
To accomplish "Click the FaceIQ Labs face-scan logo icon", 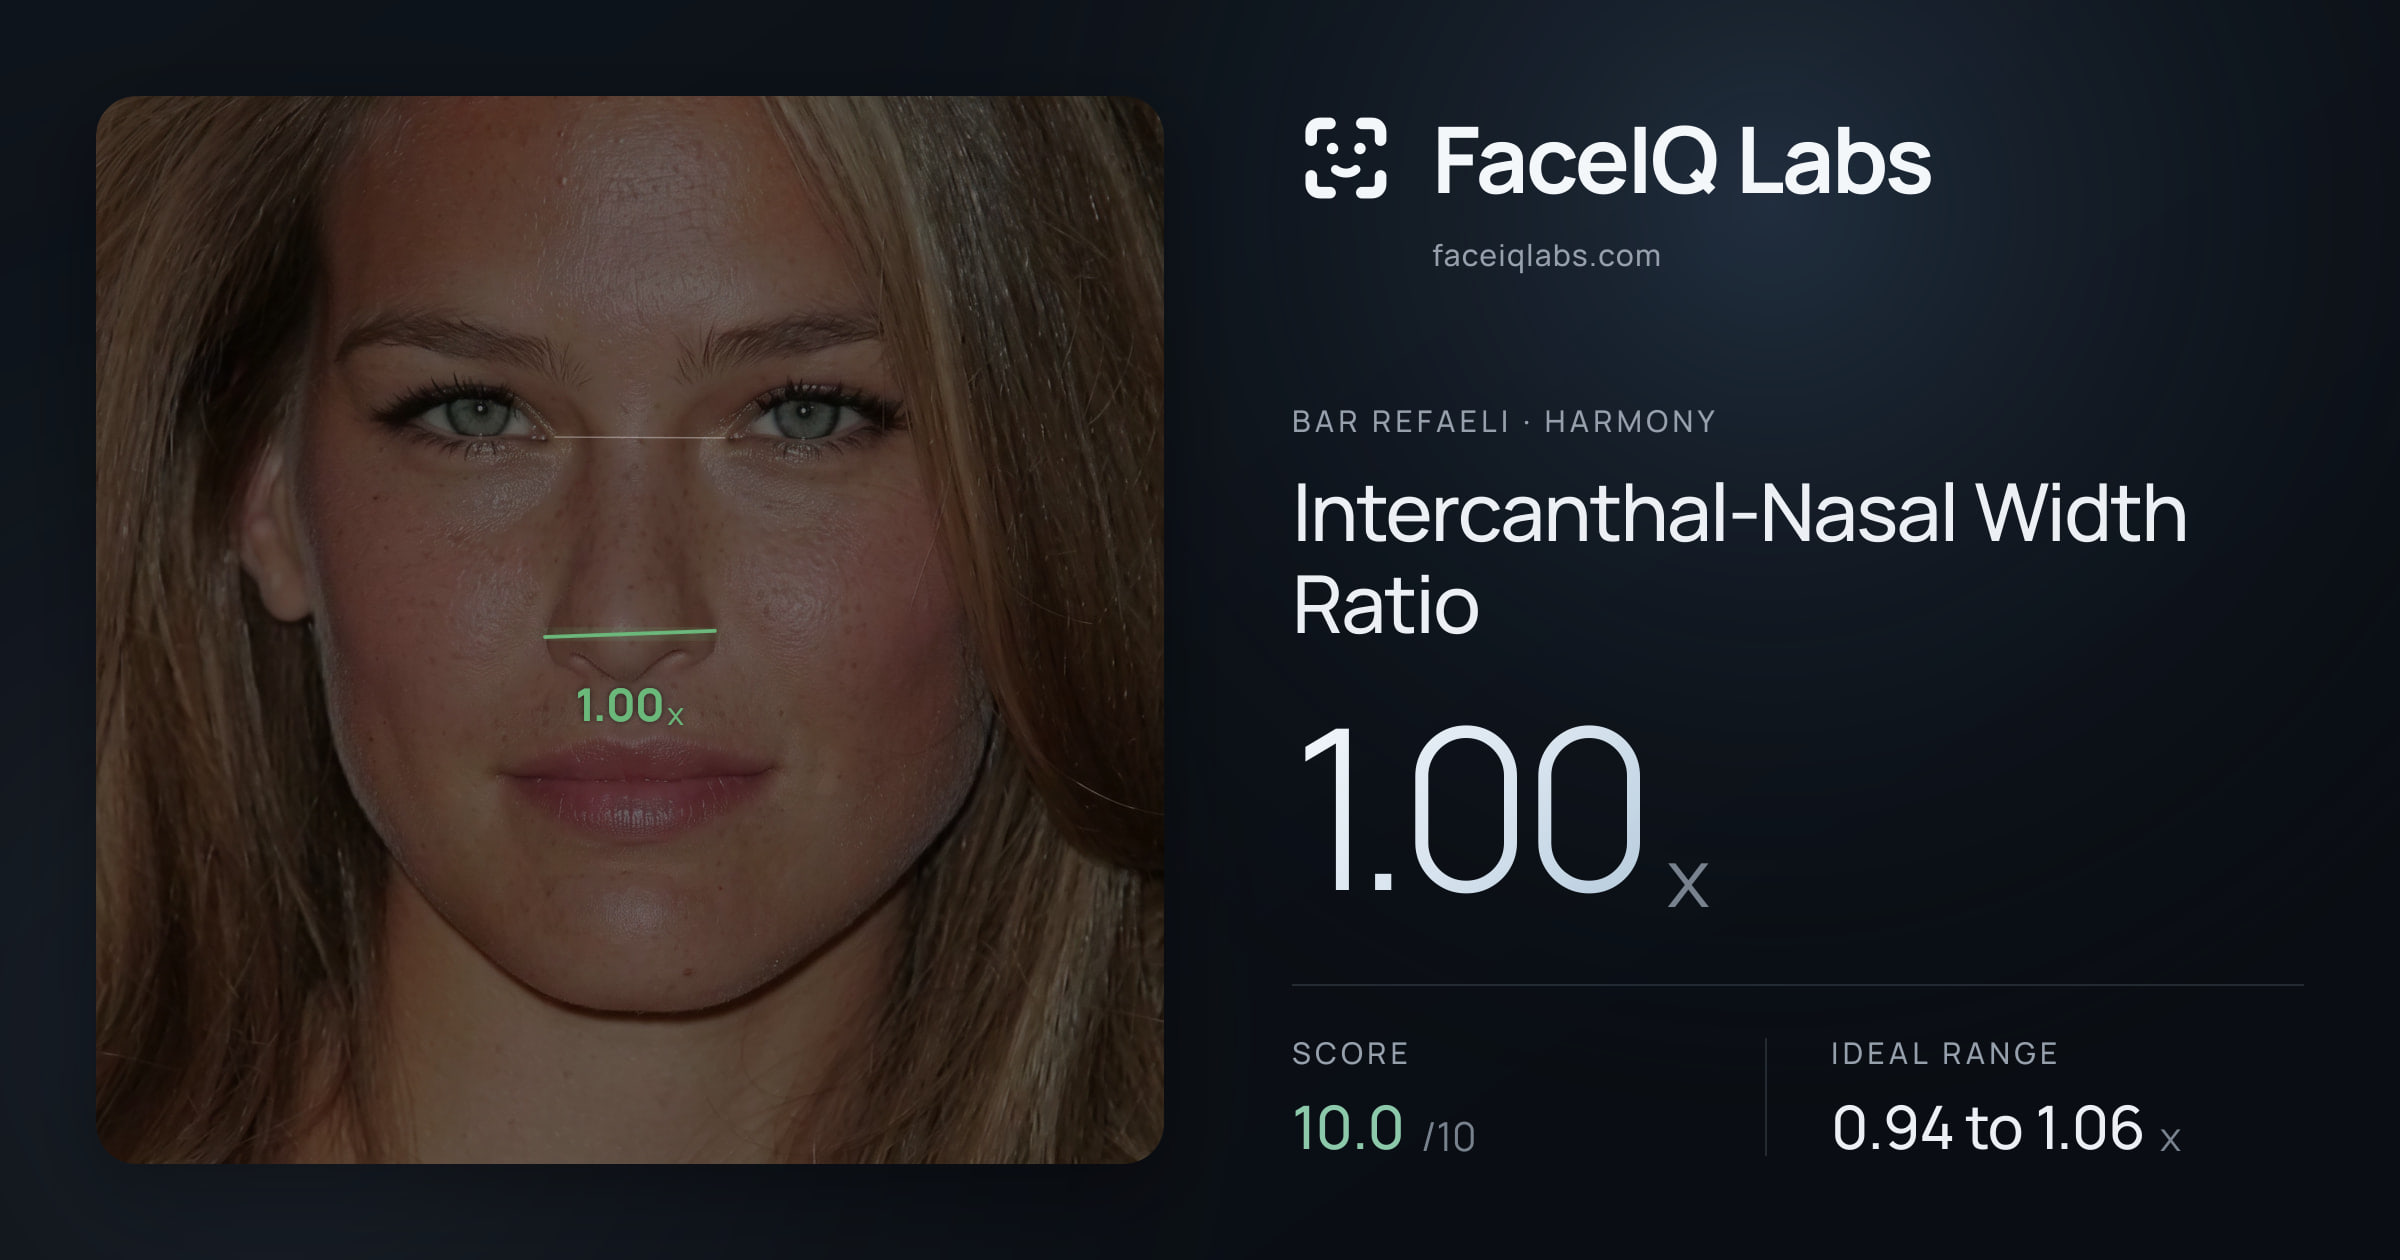I will [1345, 158].
